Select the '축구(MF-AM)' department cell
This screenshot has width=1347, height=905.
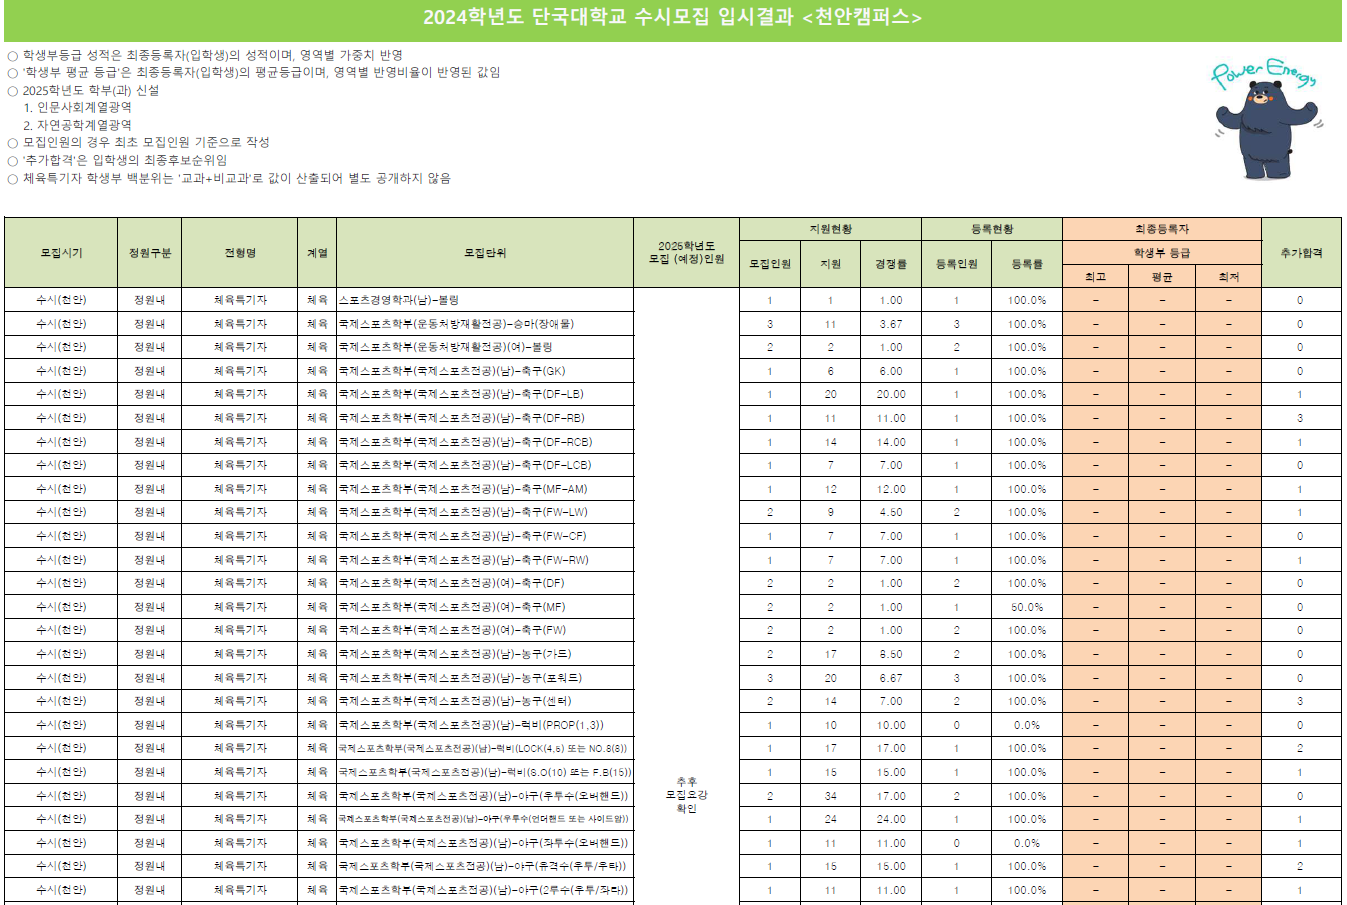[485, 489]
